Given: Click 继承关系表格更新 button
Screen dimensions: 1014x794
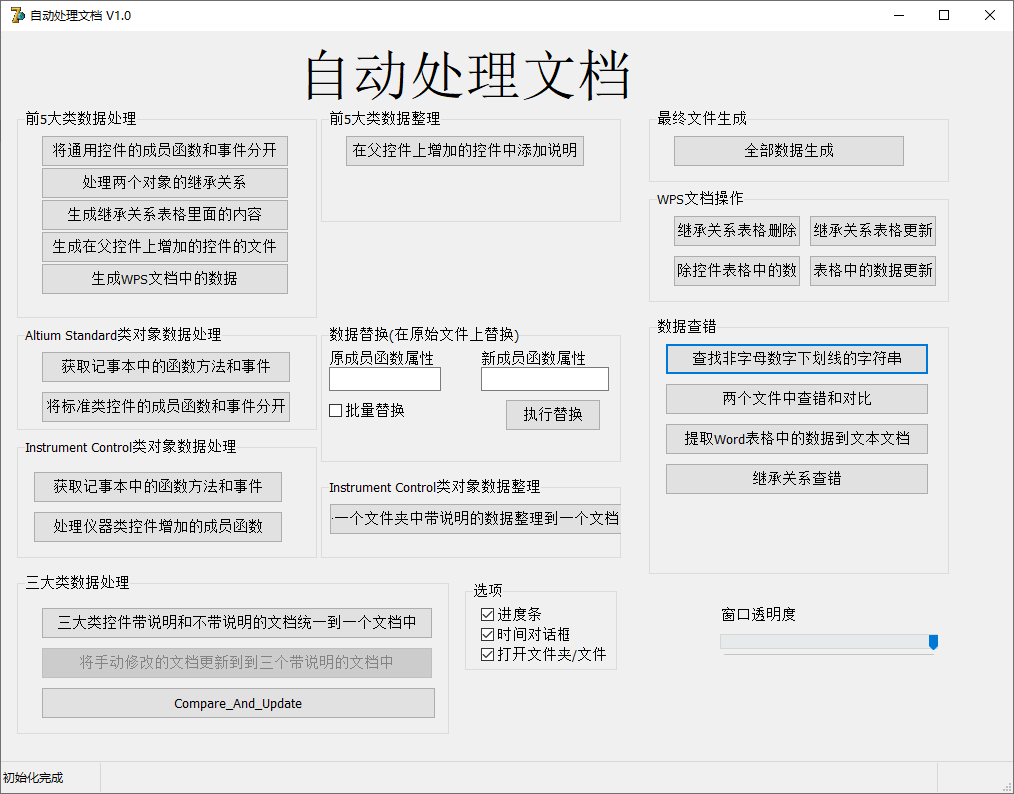Looking at the screenshot, I should (873, 230).
